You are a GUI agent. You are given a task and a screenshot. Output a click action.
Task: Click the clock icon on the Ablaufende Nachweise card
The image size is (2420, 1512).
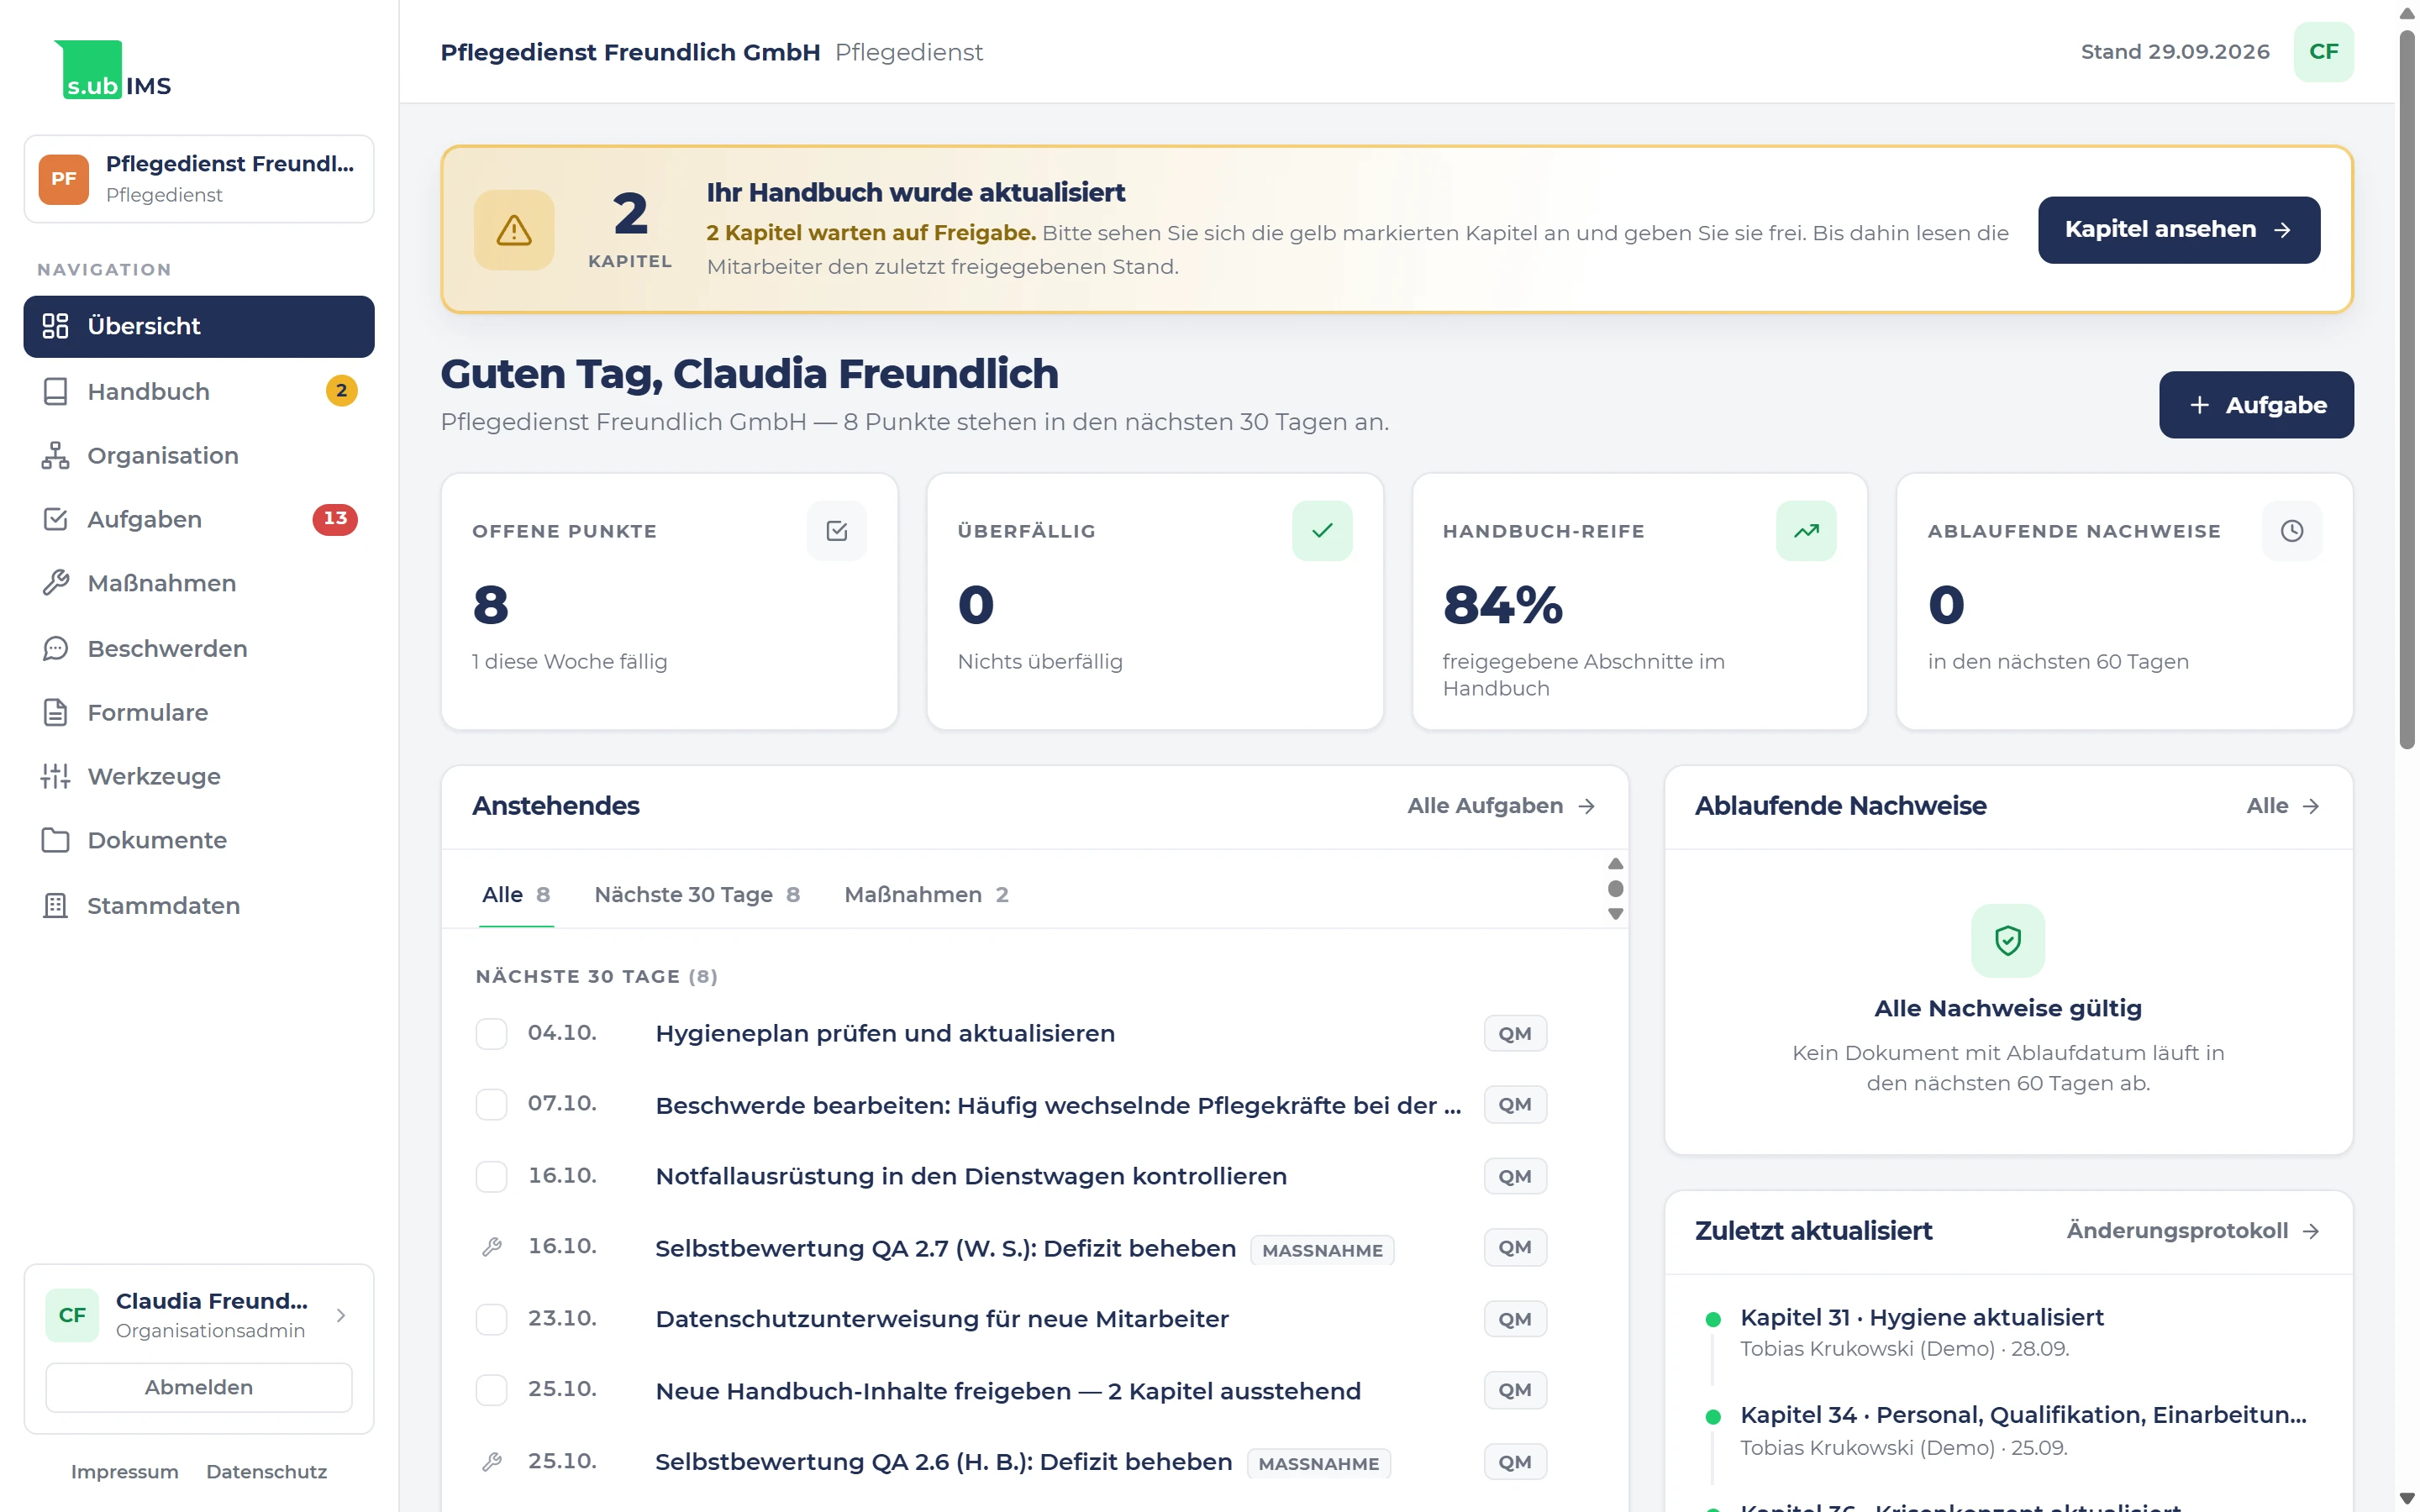pos(2292,531)
